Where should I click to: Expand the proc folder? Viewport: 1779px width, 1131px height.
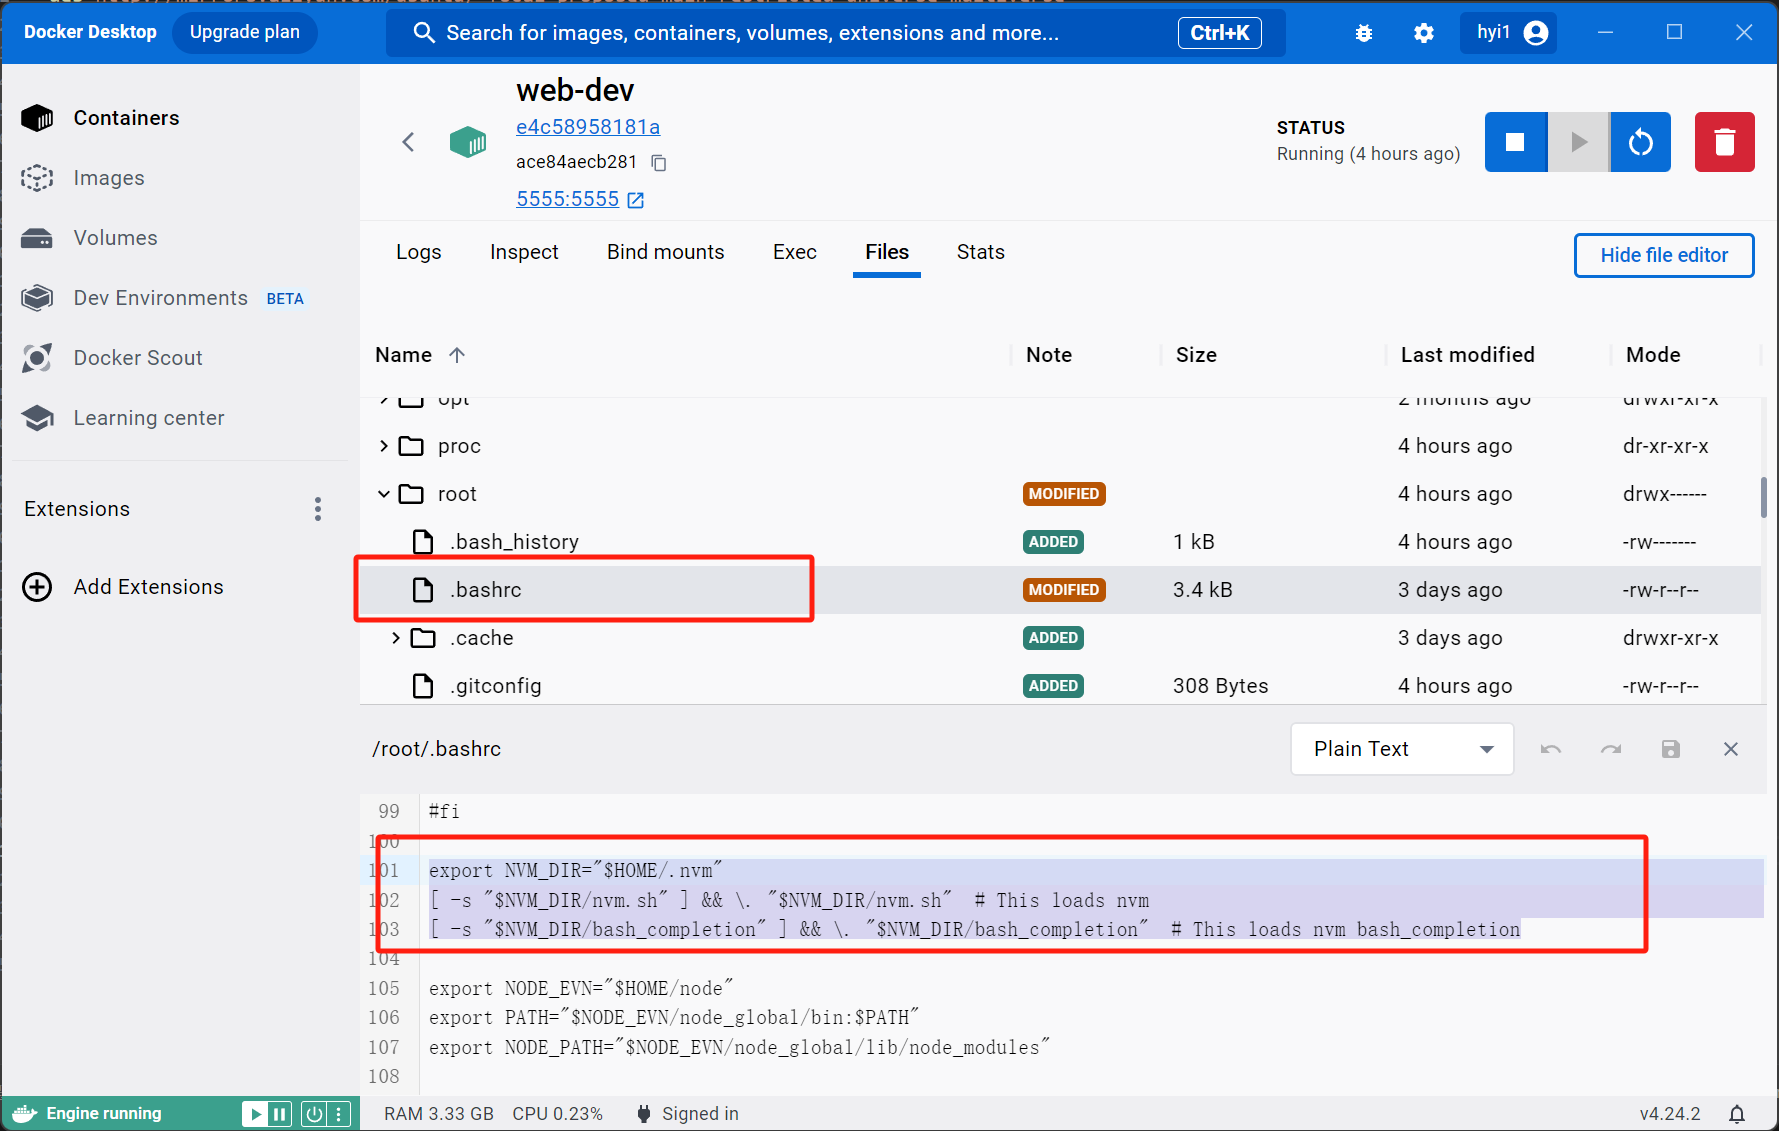pyautogui.click(x=384, y=446)
